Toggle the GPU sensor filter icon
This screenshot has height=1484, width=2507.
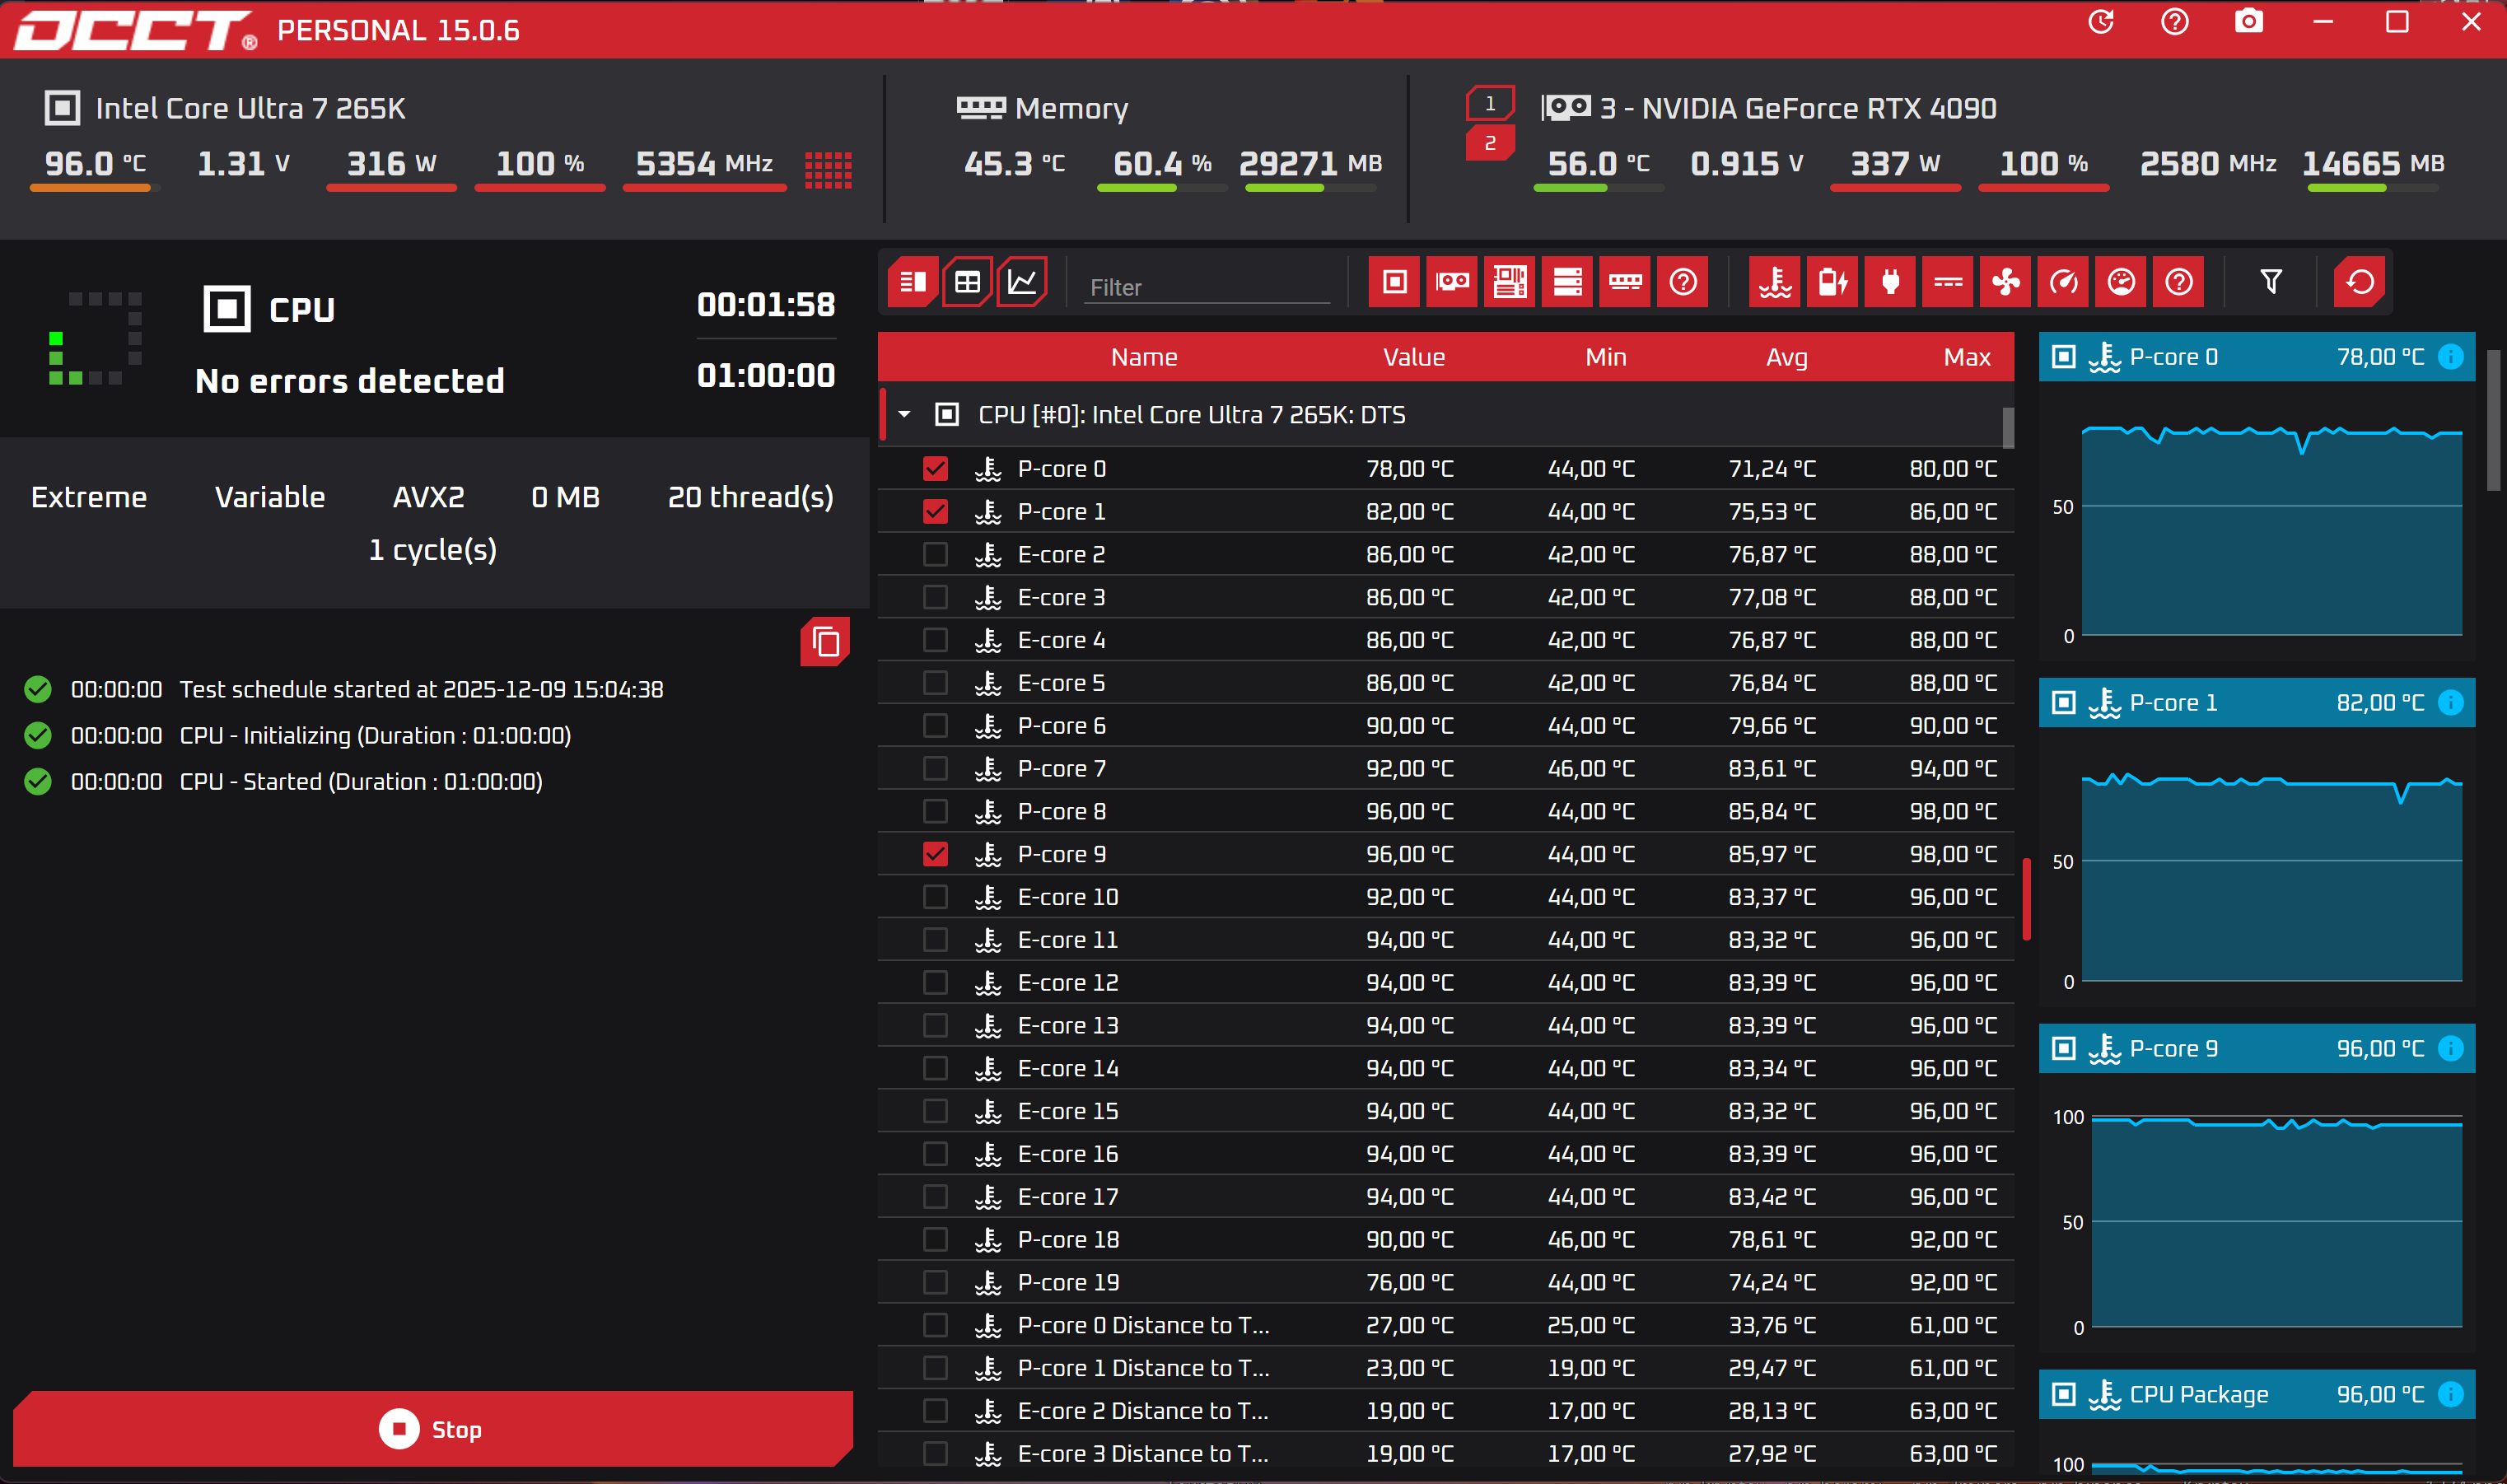point(1452,282)
